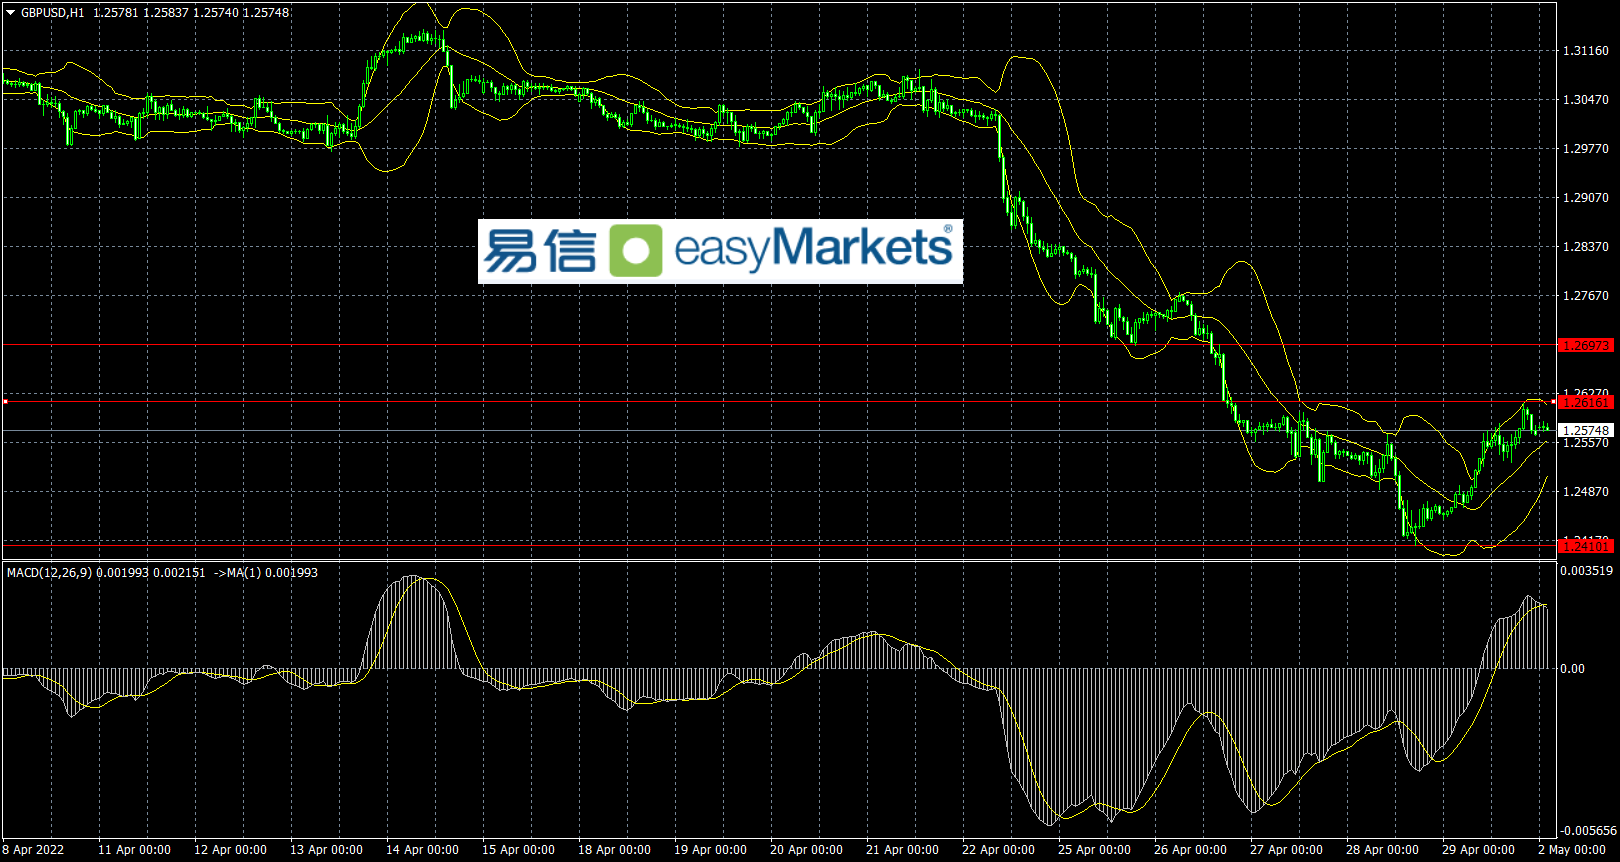
Task: Click the 1.28370 price axis value
Action: point(1586,247)
